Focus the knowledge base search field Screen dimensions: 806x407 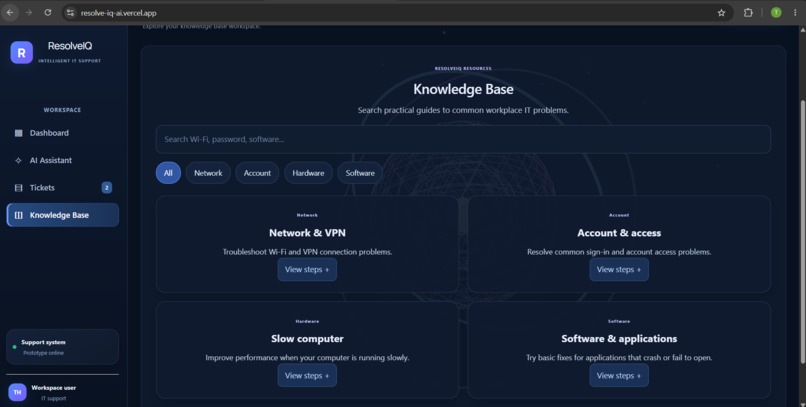pyautogui.click(x=463, y=139)
